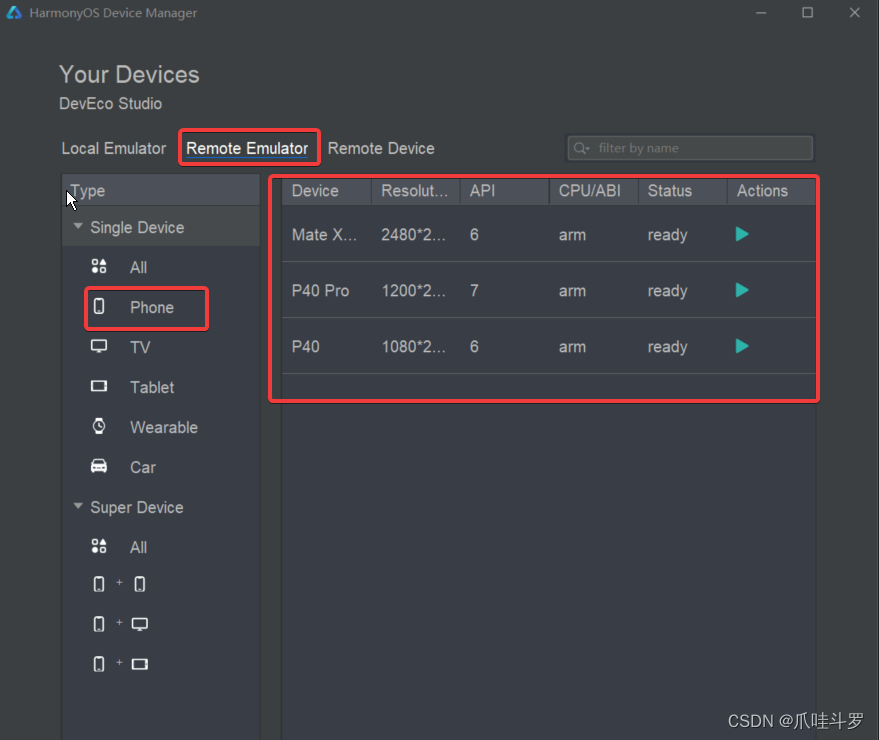
Task: Switch to the Local Emulator tab
Action: [114, 149]
